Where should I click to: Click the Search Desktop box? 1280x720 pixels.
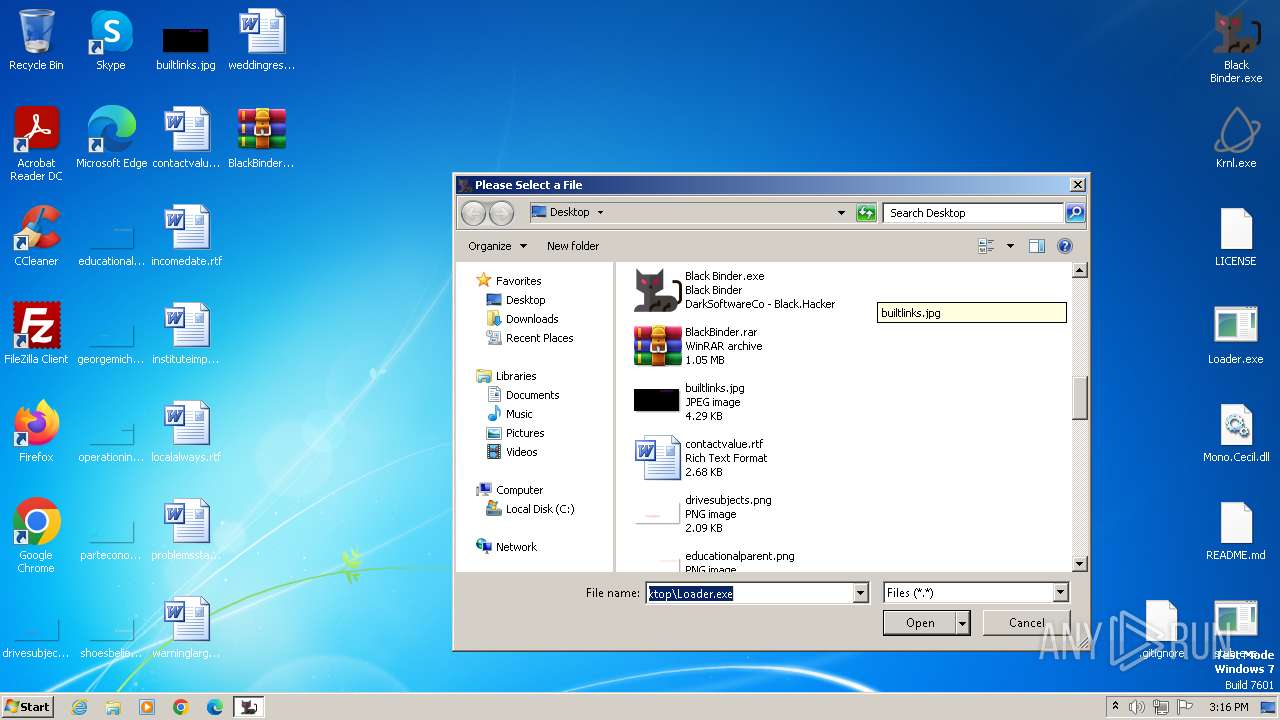(x=973, y=213)
